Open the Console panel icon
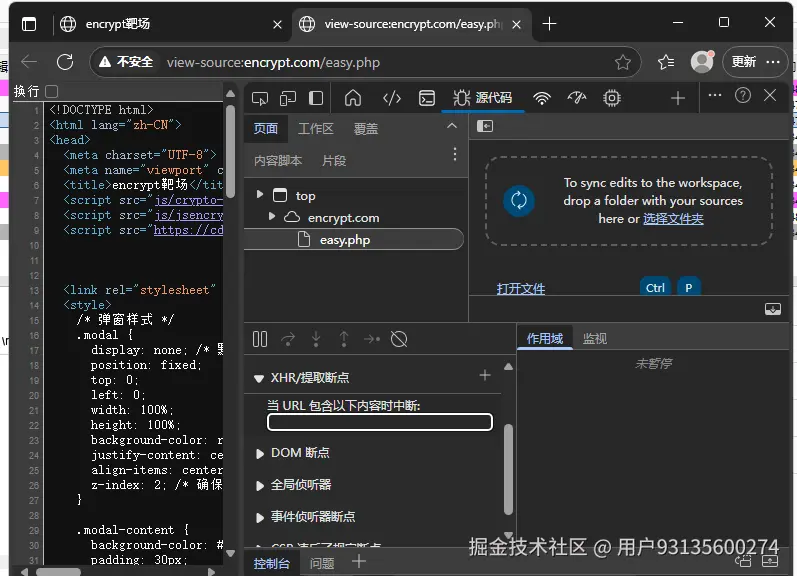 pos(426,98)
